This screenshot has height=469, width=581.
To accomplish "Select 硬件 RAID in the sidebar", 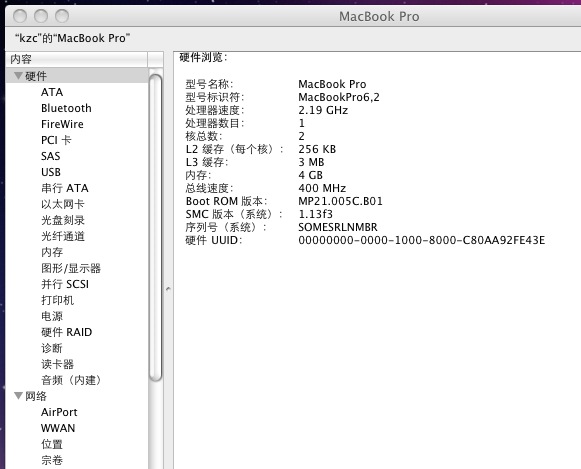I will [x=66, y=332].
